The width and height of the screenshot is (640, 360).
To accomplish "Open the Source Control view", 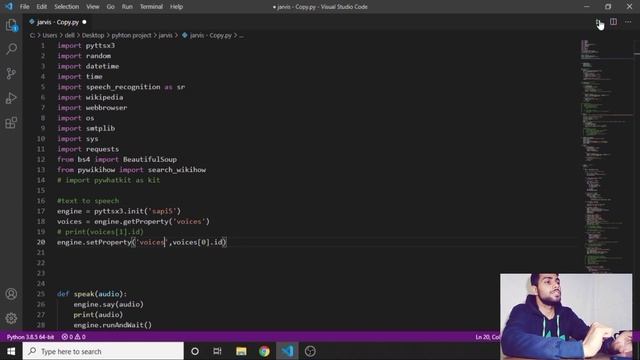I will tap(11, 73).
